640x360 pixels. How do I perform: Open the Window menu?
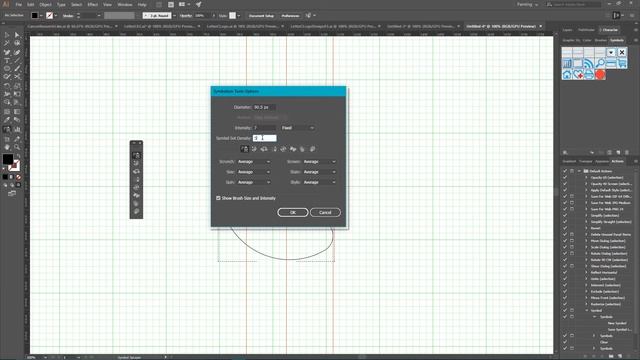click(x=124, y=4)
